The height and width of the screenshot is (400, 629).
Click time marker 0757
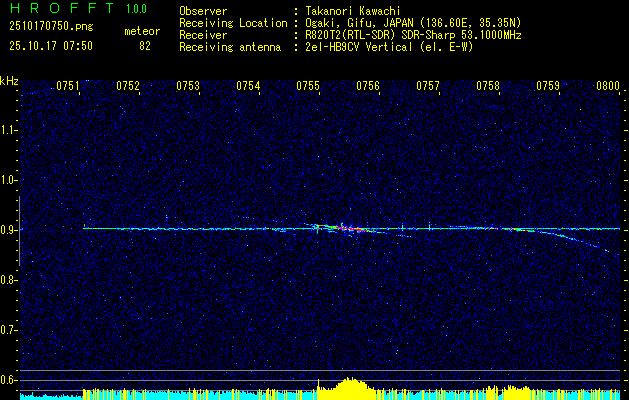point(428,85)
